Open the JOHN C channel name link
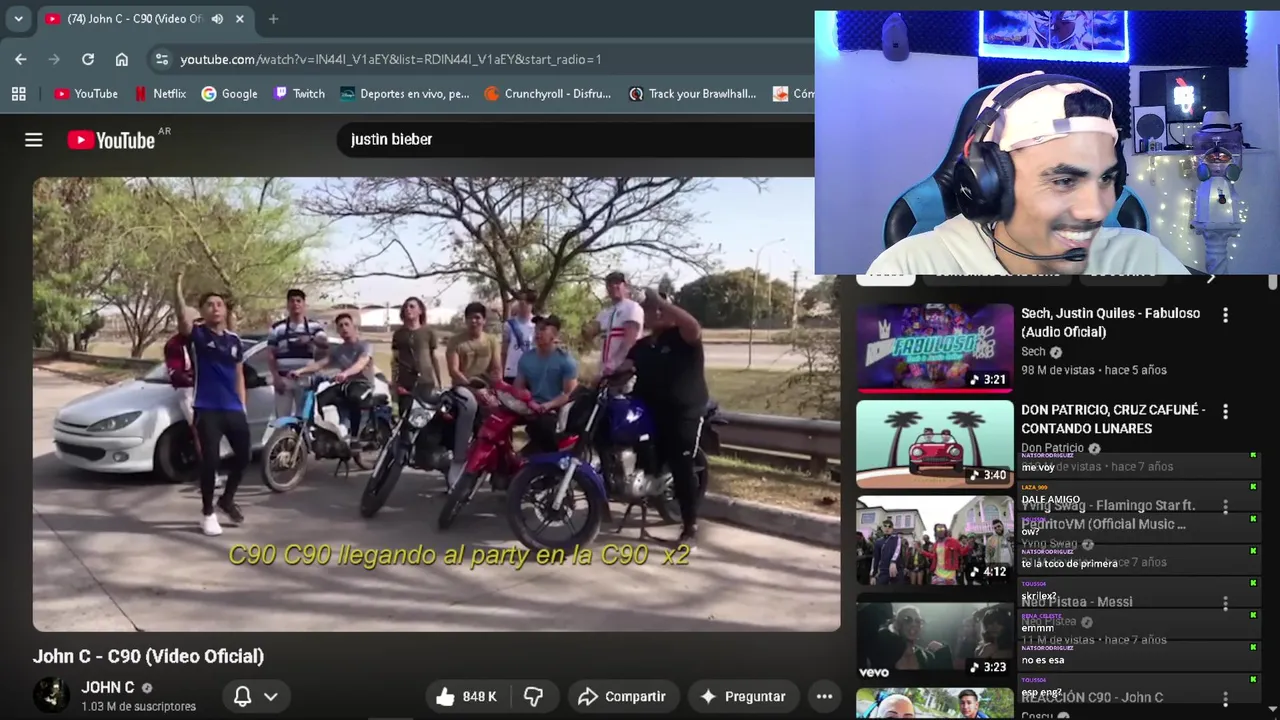The width and height of the screenshot is (1280, 720). click(108, 687)
